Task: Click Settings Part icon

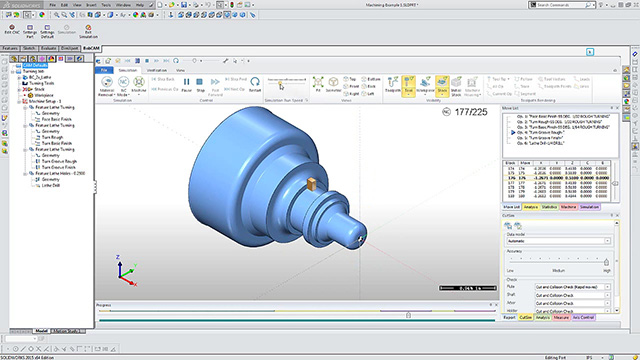Action: coord(30,31)
